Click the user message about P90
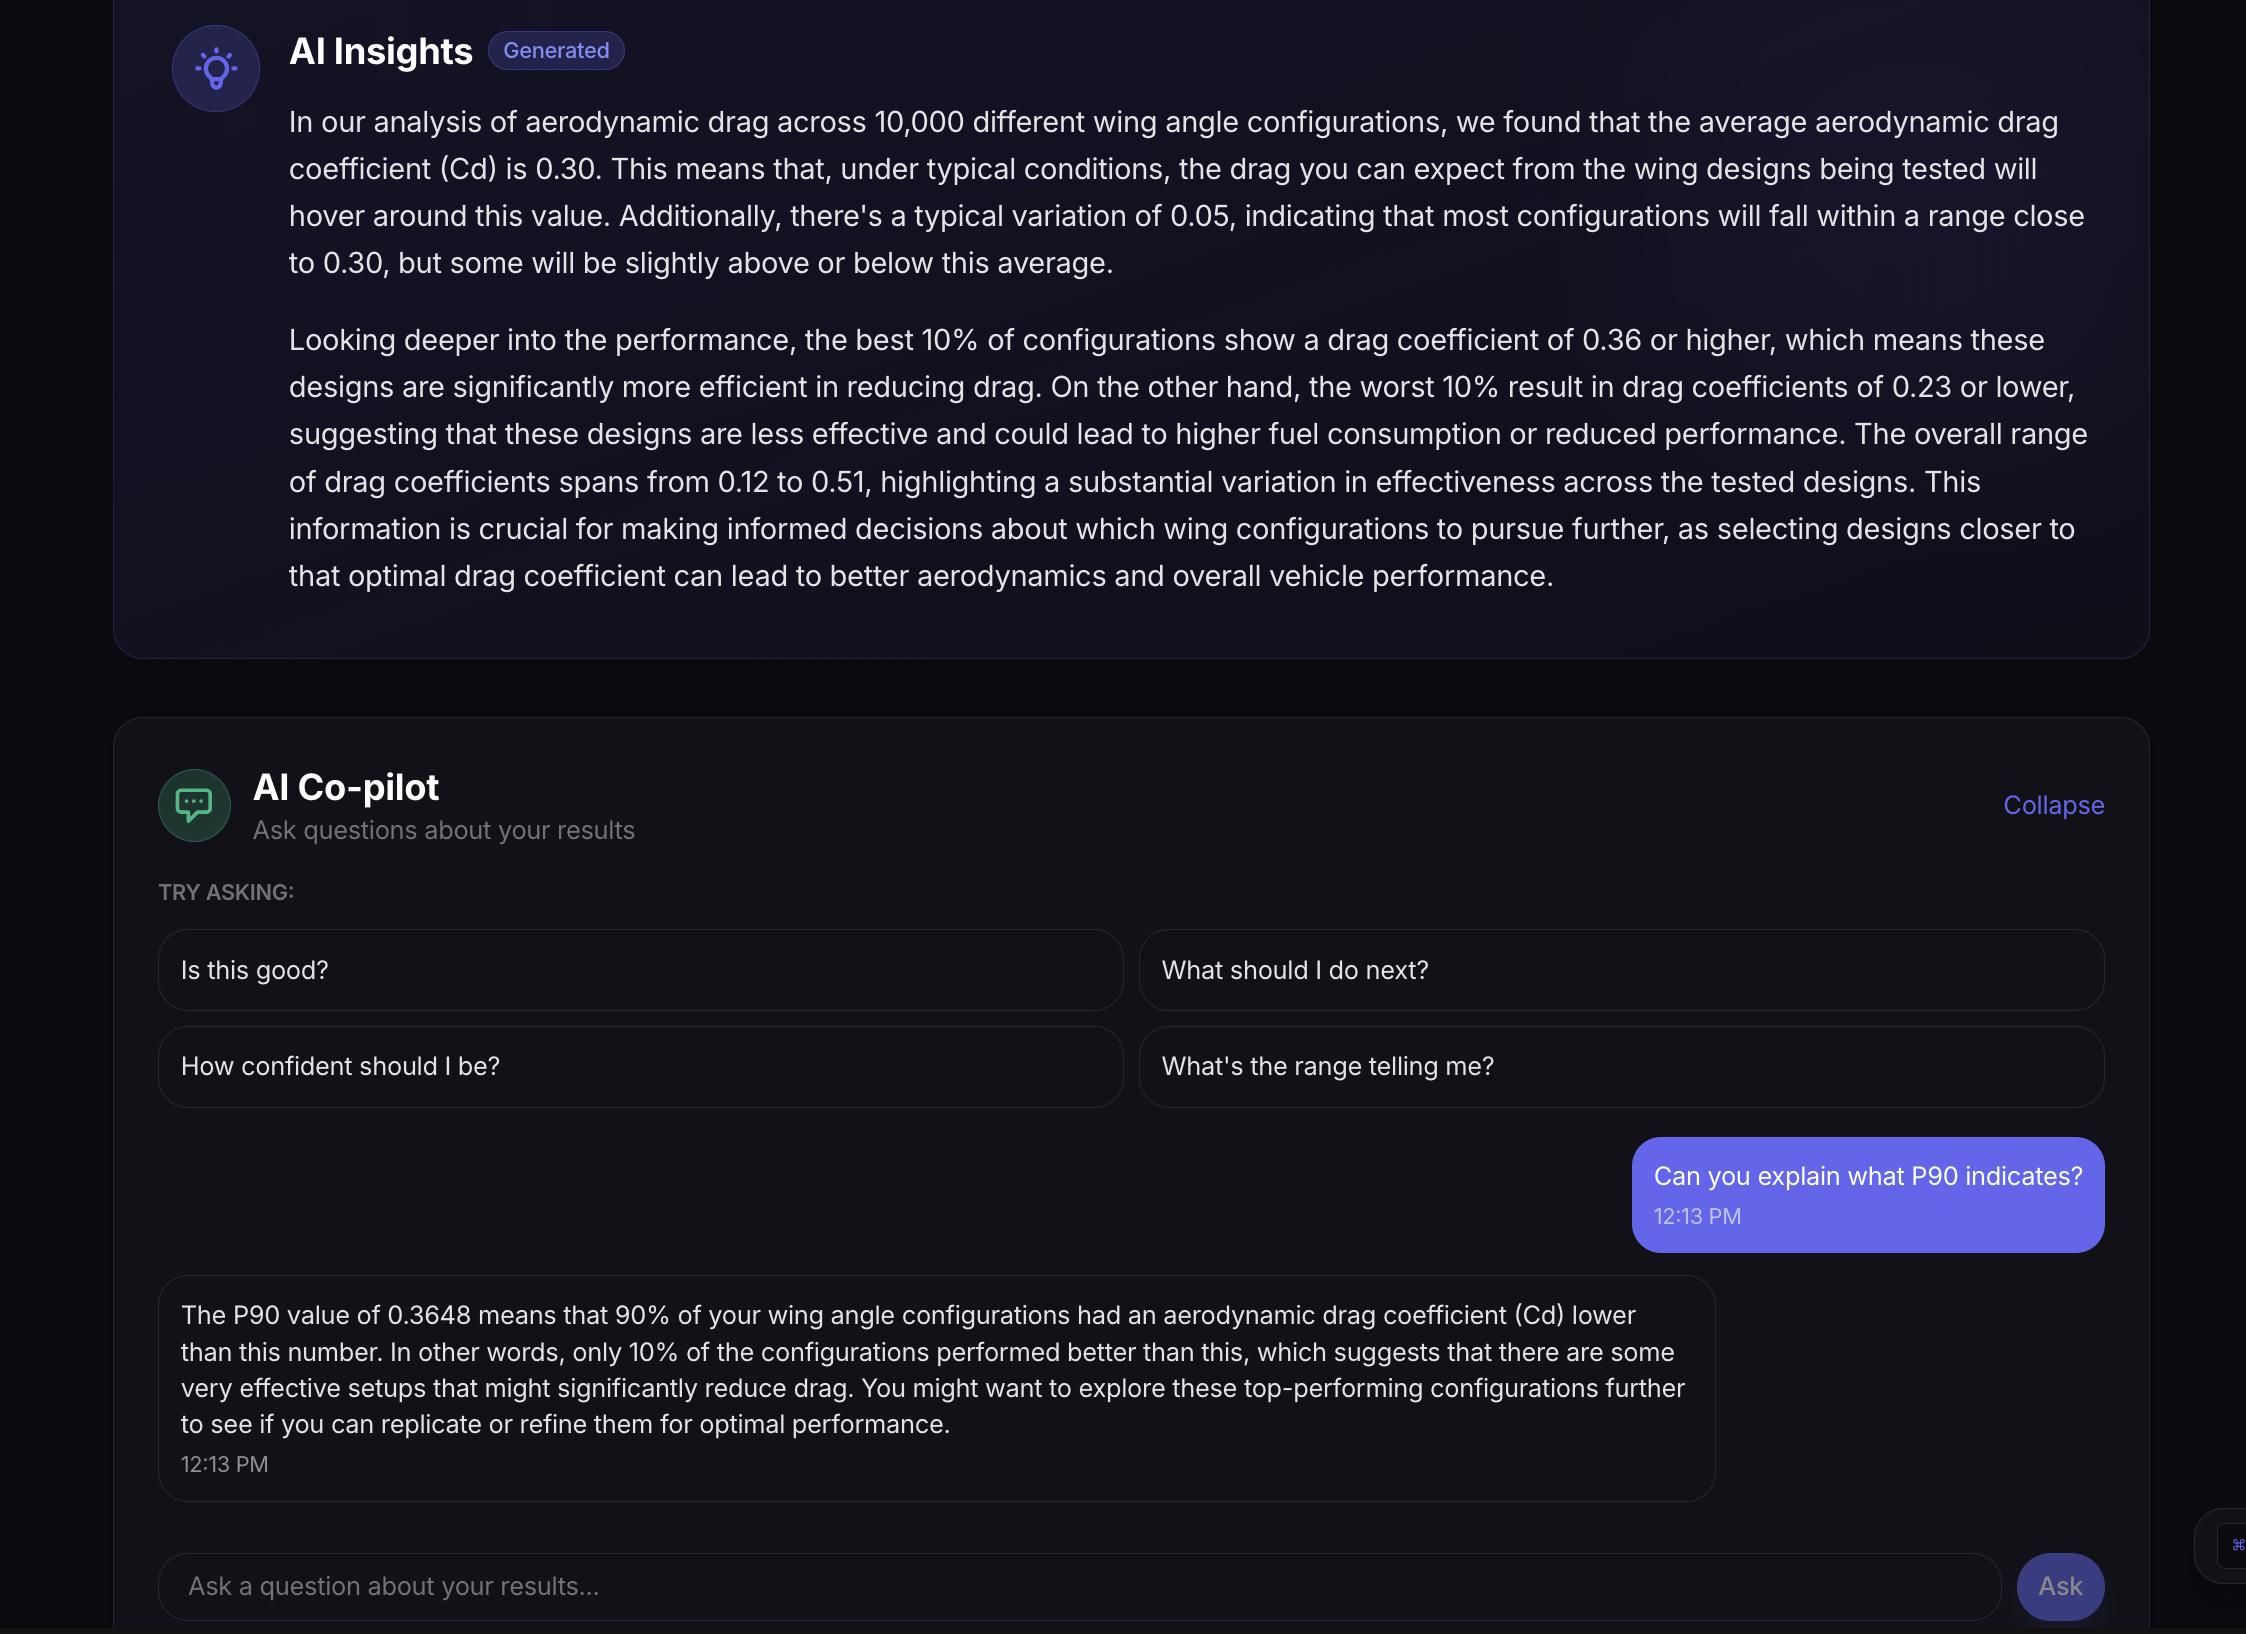2246x1634 pixels. tap(1867, 1193)
